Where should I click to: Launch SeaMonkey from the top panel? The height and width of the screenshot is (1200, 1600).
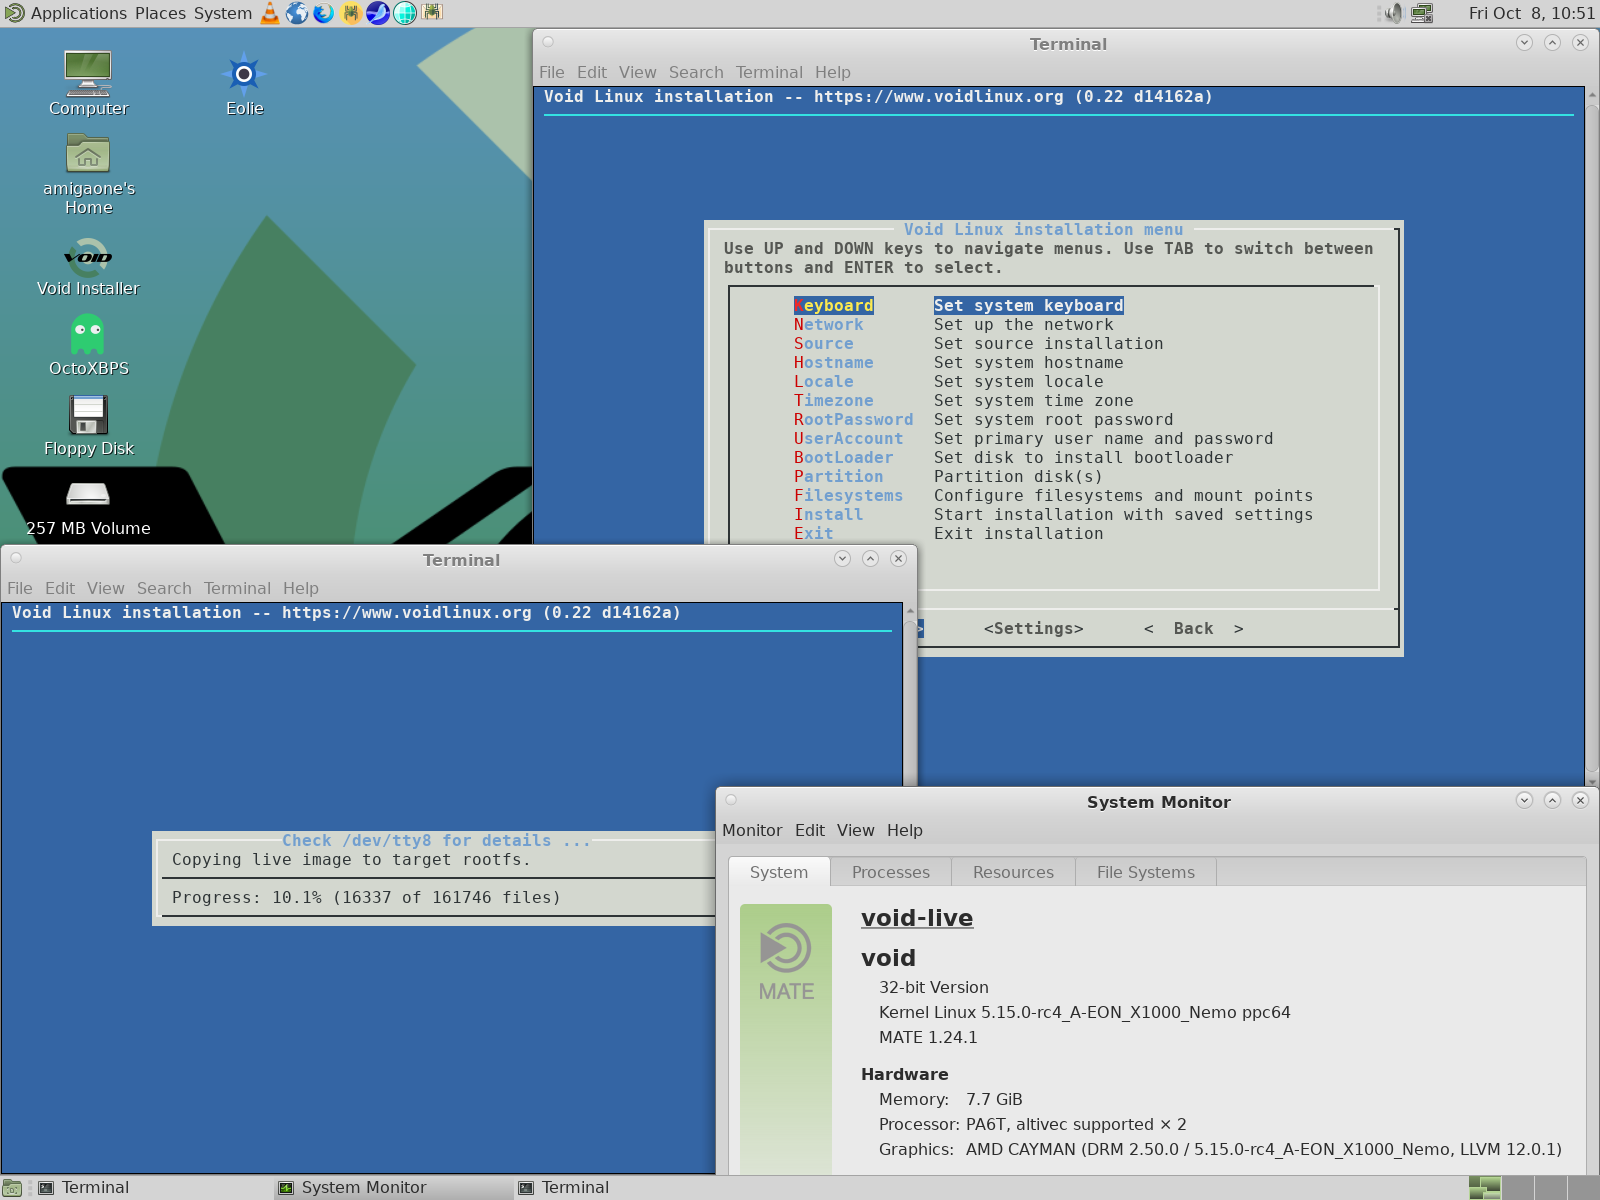coord(378,13)
